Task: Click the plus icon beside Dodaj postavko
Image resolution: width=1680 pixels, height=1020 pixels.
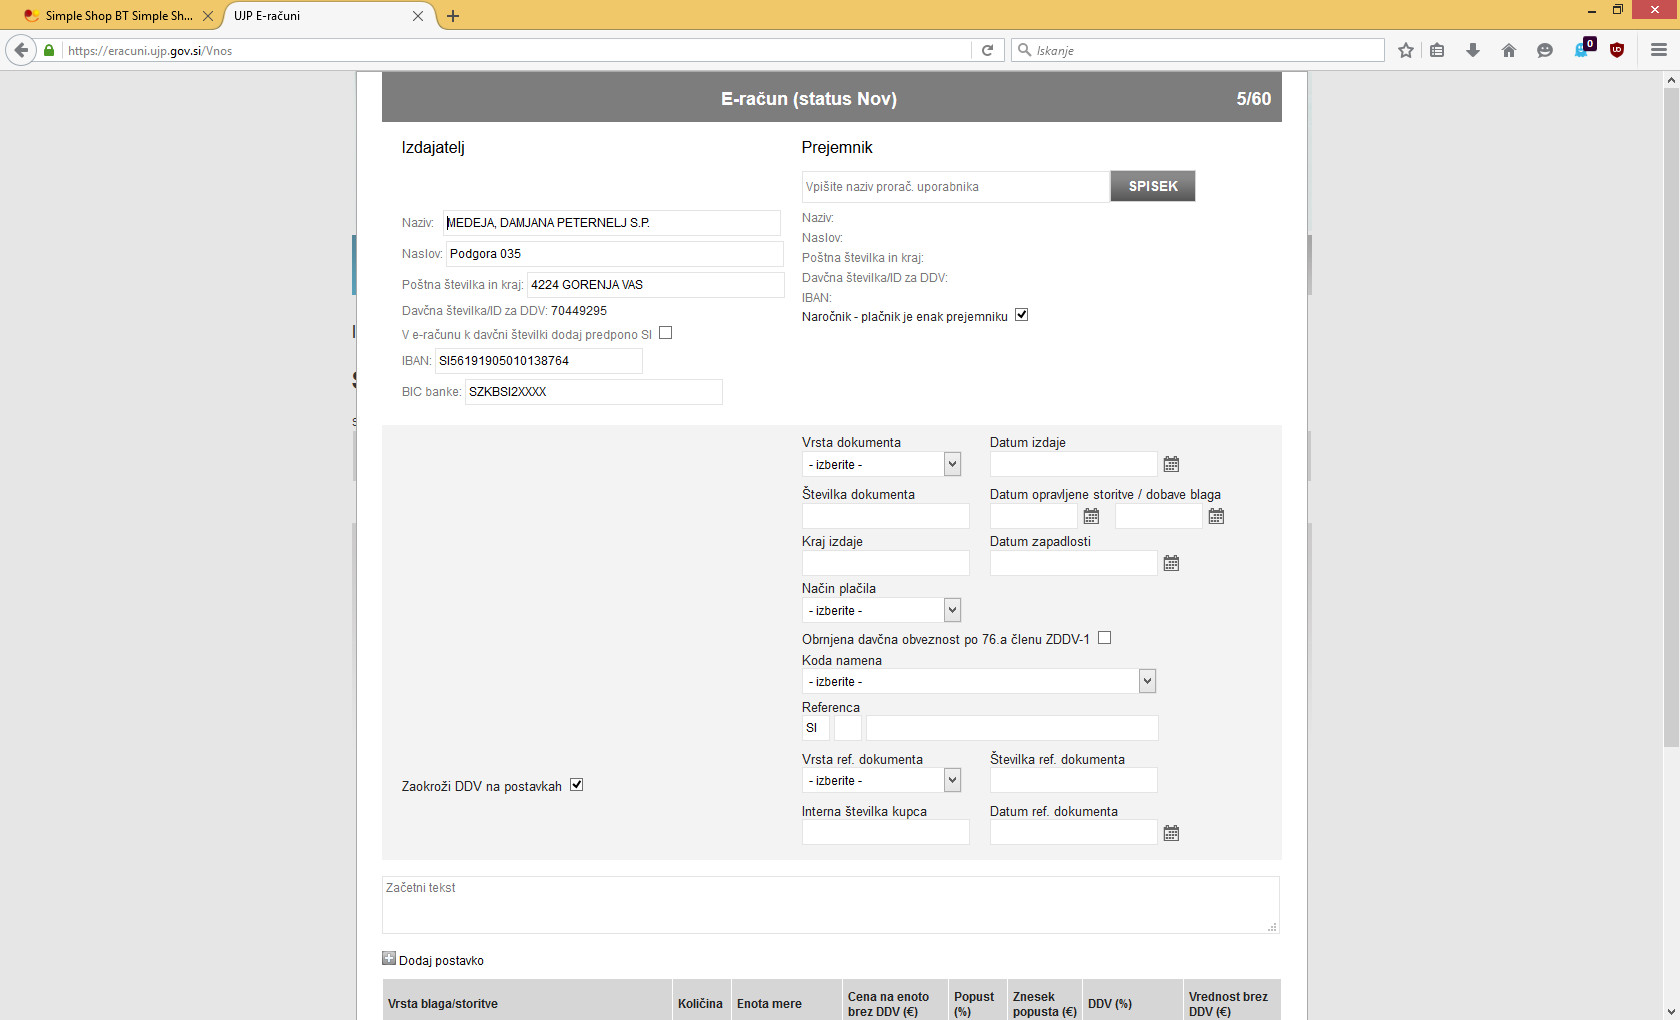Action: click(x=389, y=959)
